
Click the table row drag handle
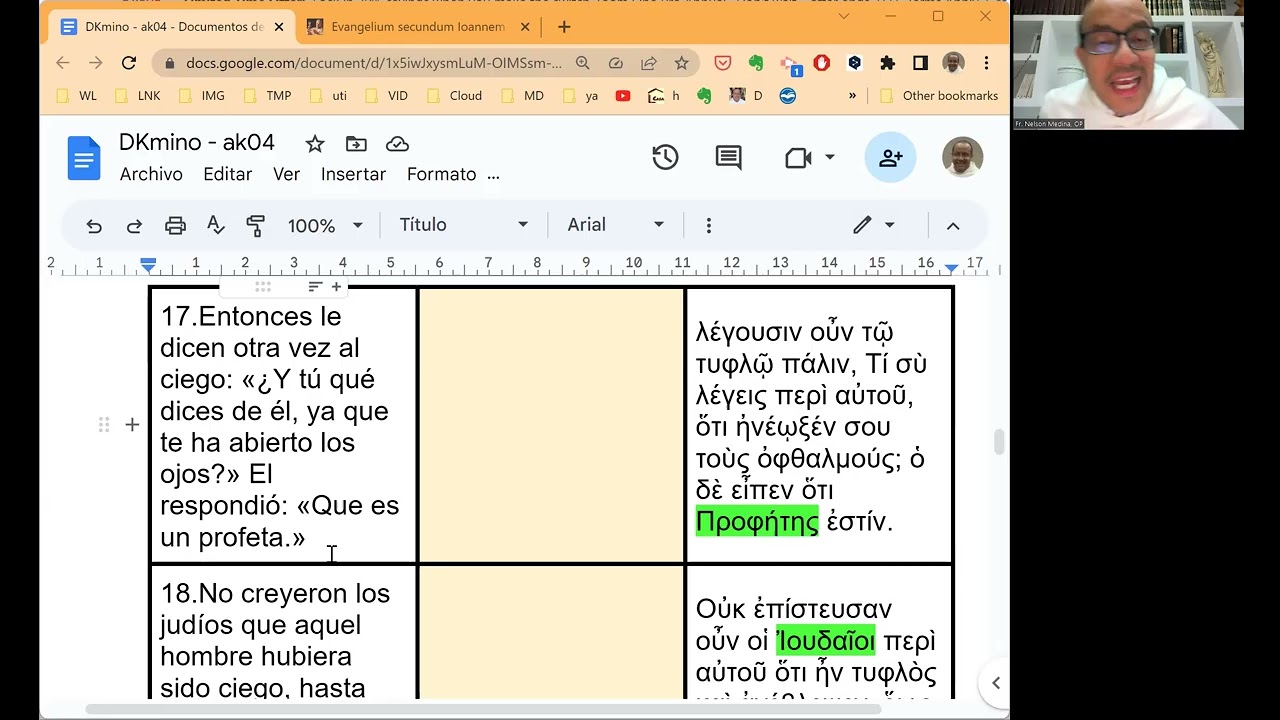[103, 425]
